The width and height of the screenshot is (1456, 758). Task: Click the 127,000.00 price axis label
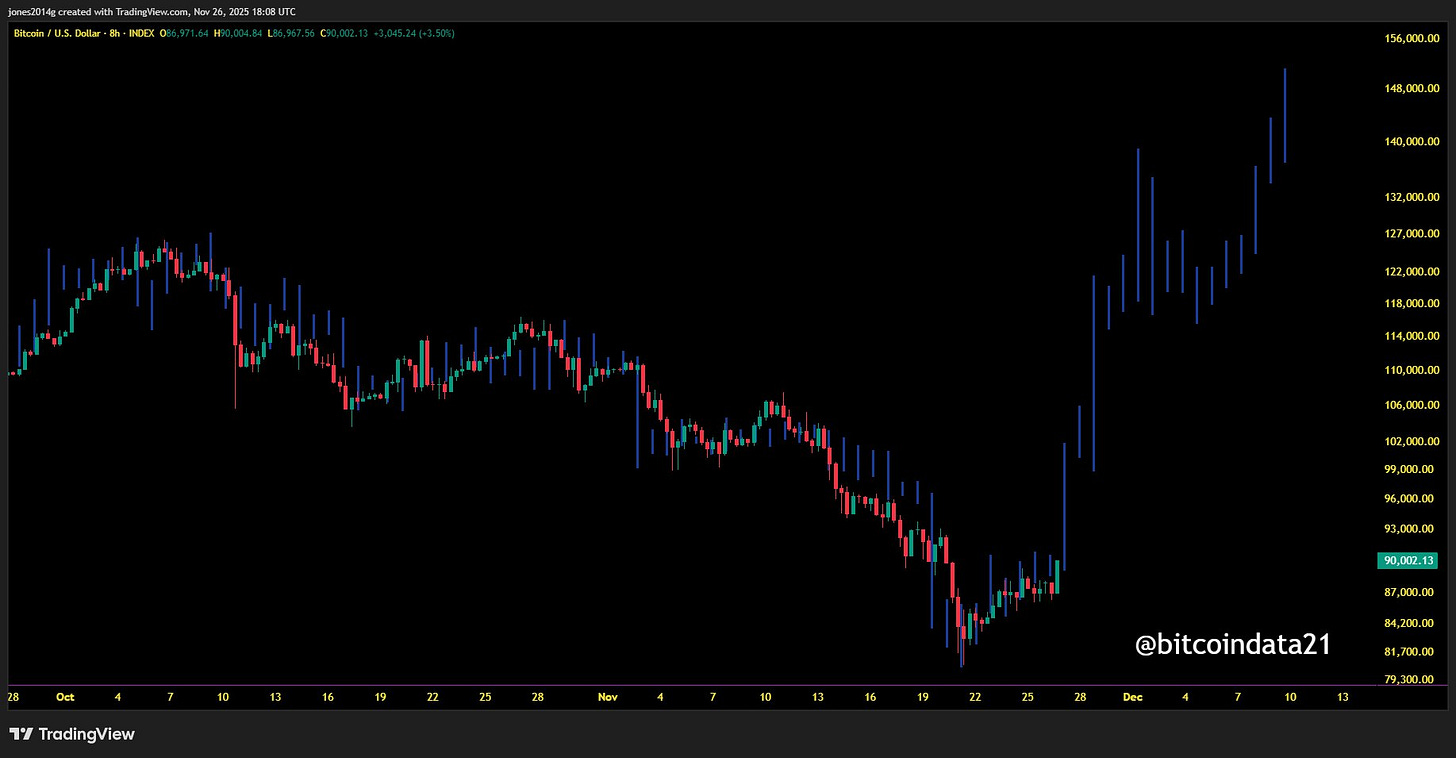pyautogui.click(x=1411, y=234)
